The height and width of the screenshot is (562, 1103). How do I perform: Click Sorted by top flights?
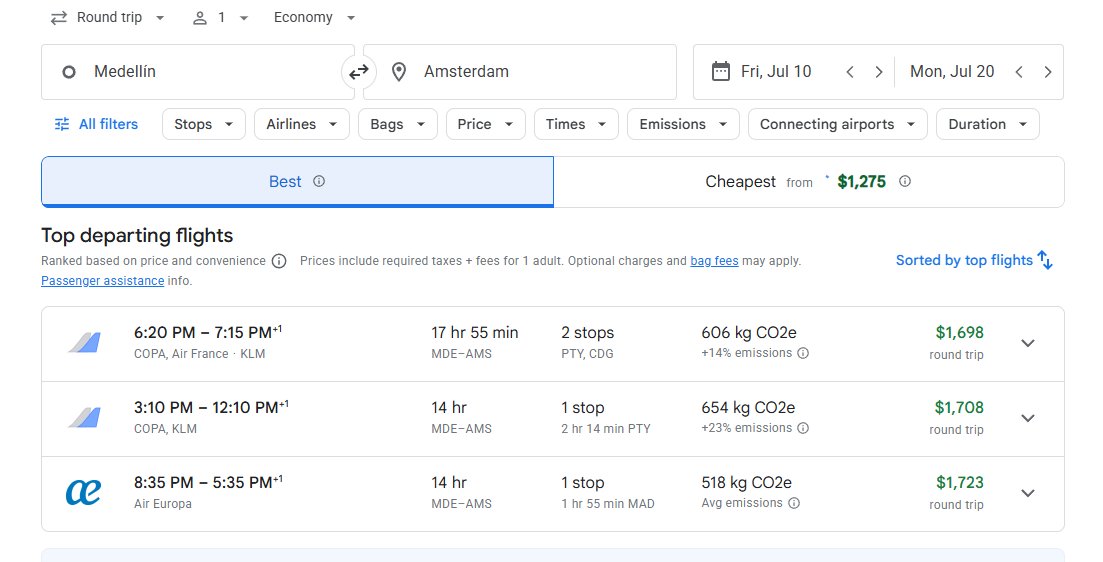click(x=964, y=260)
